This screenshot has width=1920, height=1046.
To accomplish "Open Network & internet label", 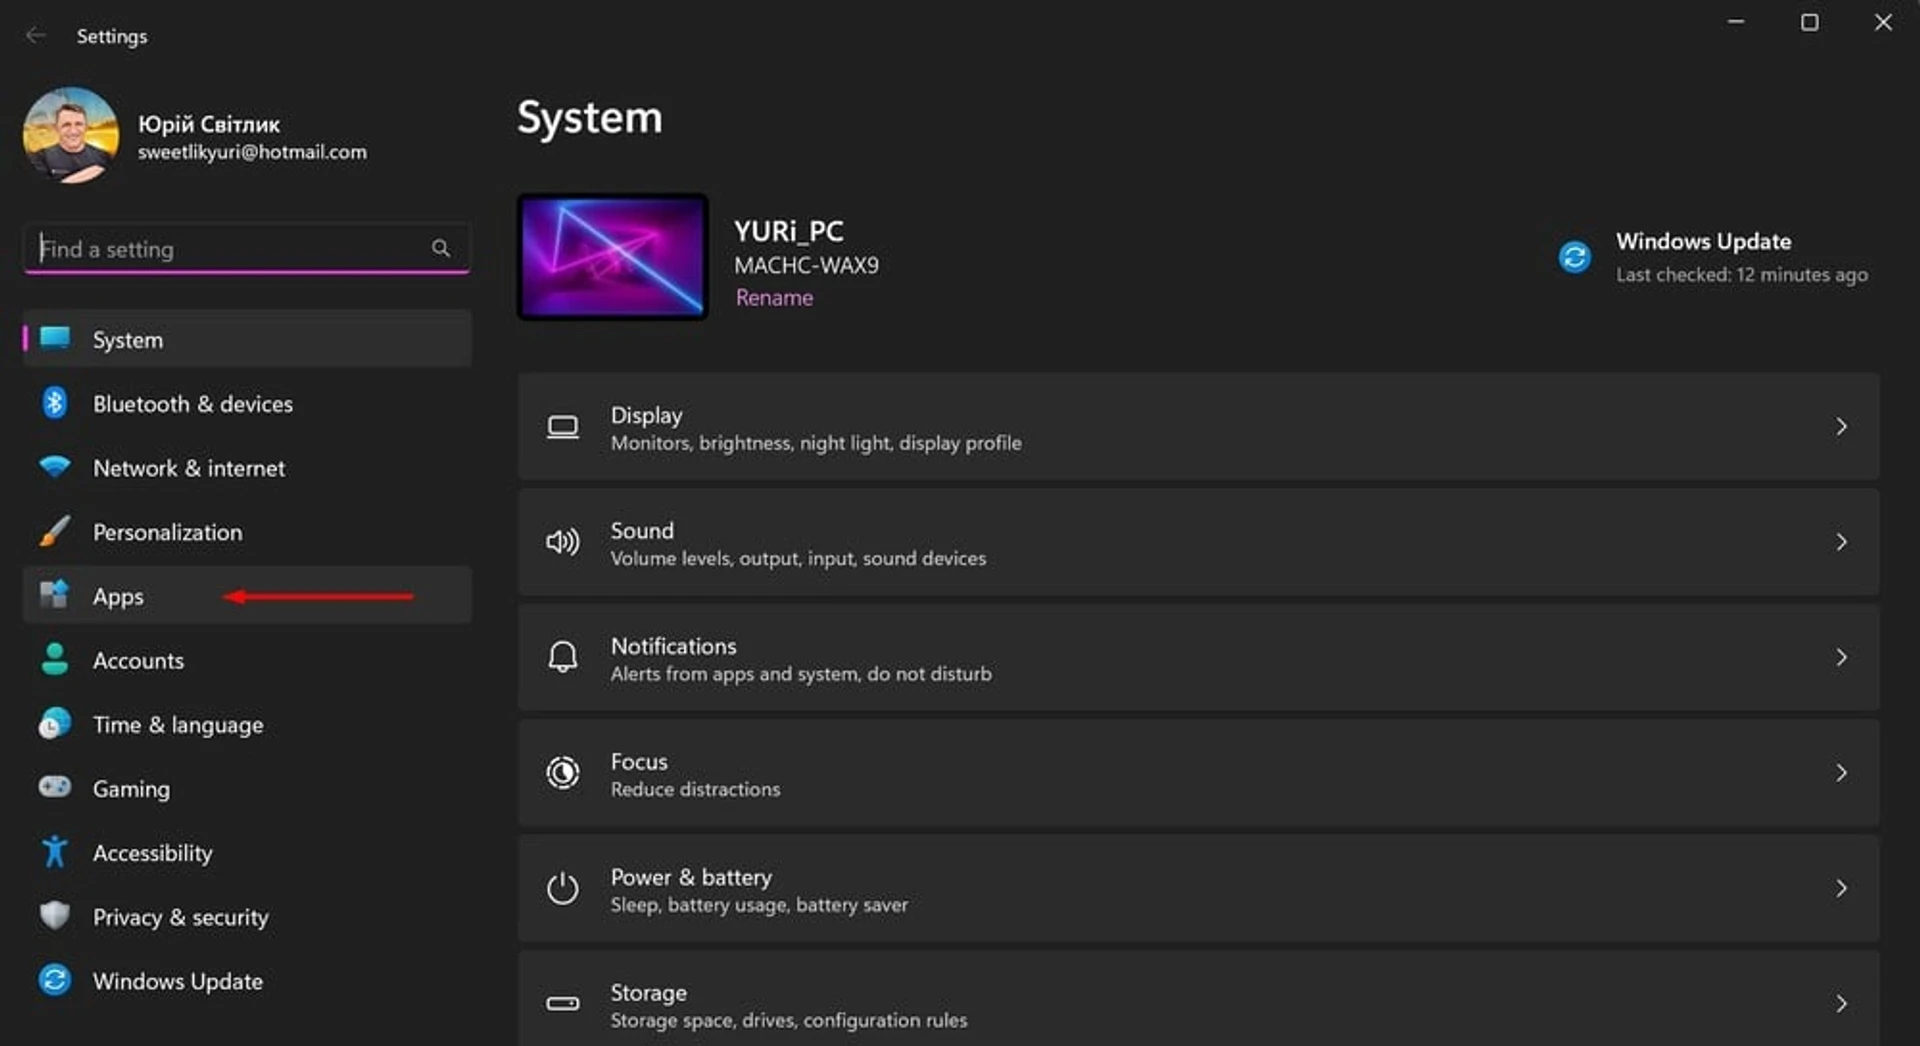I will point(189,468).
